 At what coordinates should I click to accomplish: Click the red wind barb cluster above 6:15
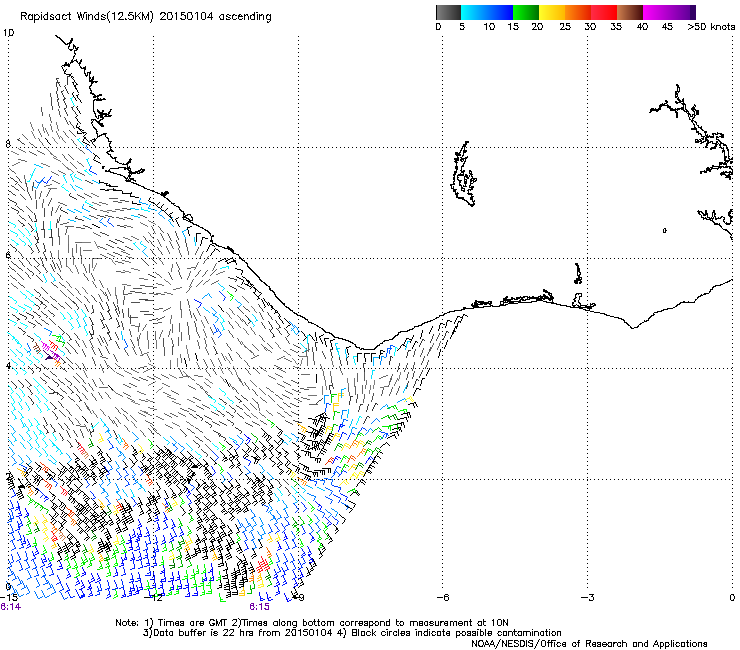[x=264, y=564]
